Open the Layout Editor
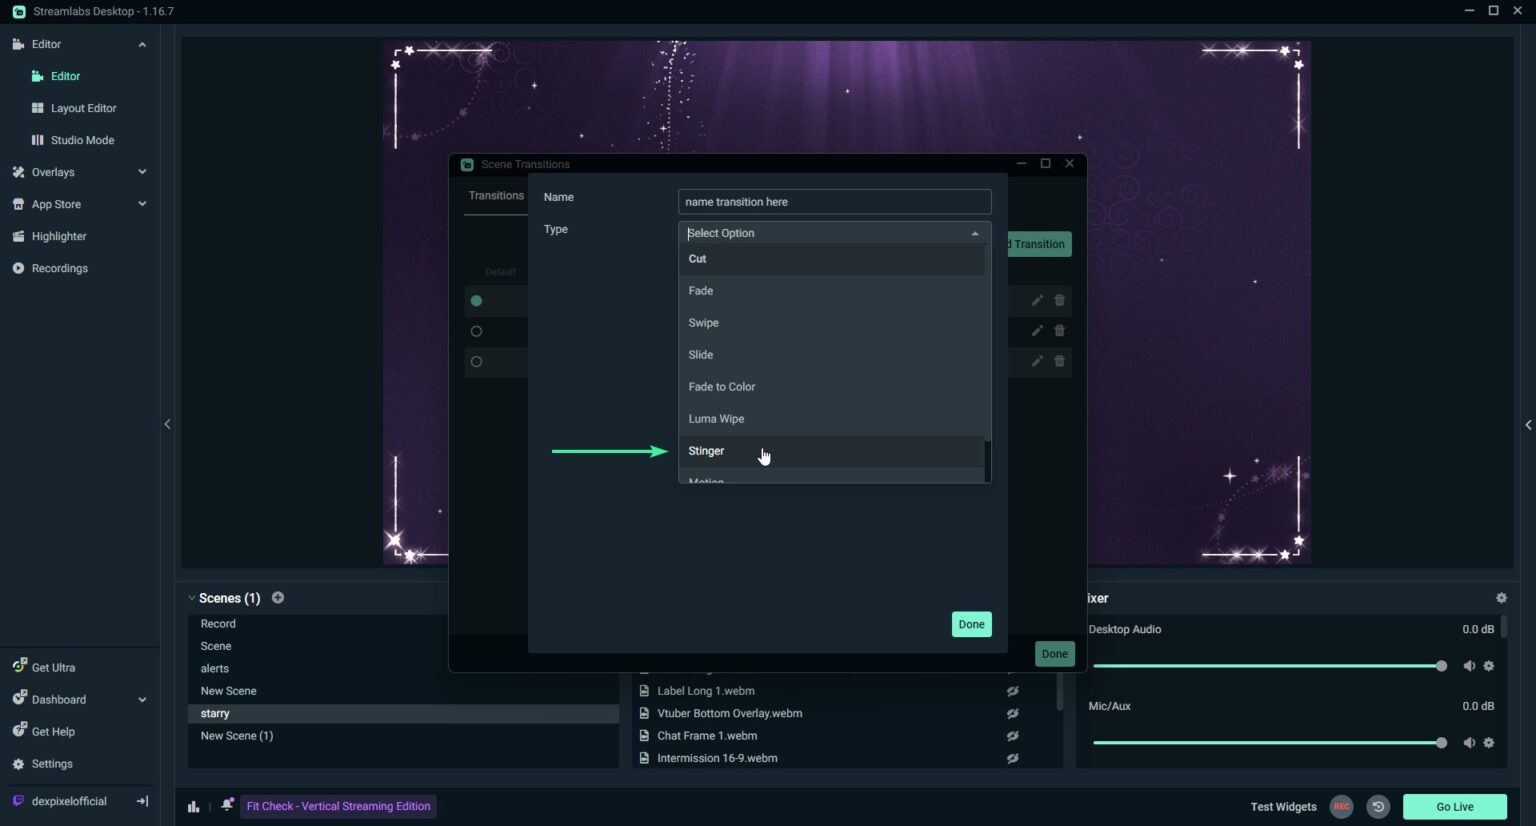This screenshot has width=1536, height=826. tap(83, 108)
